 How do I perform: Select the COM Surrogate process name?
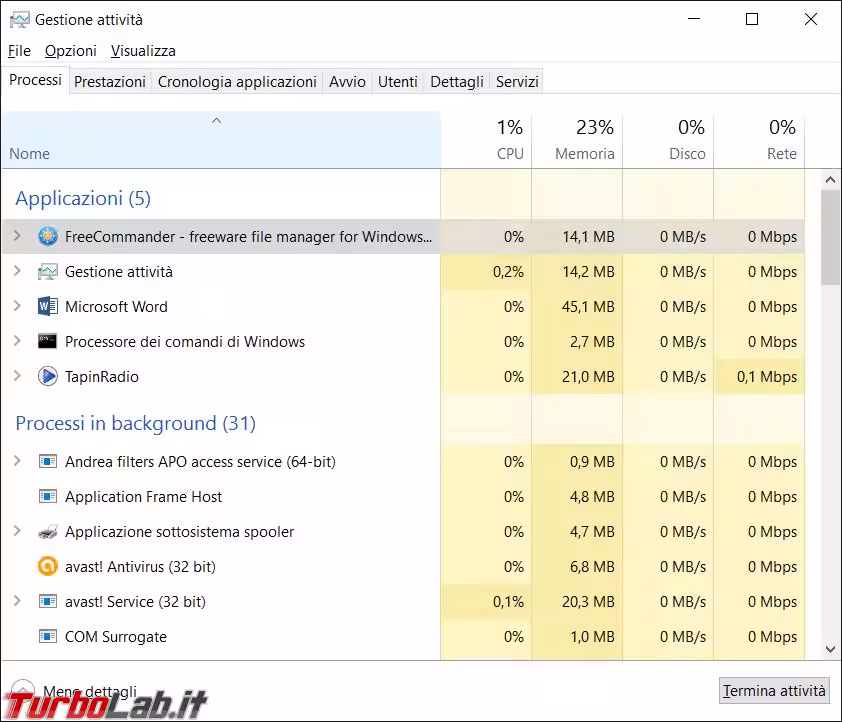point(116,637)
